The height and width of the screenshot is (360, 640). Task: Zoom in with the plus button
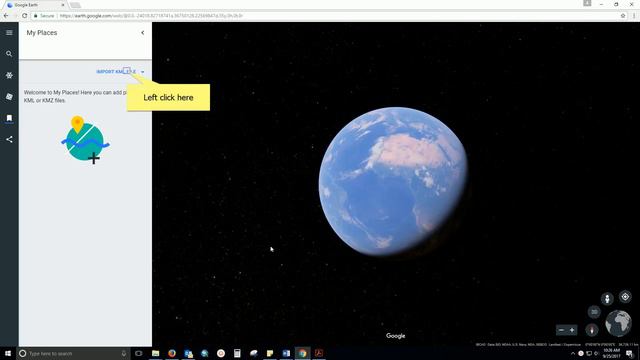click(572, 330)
